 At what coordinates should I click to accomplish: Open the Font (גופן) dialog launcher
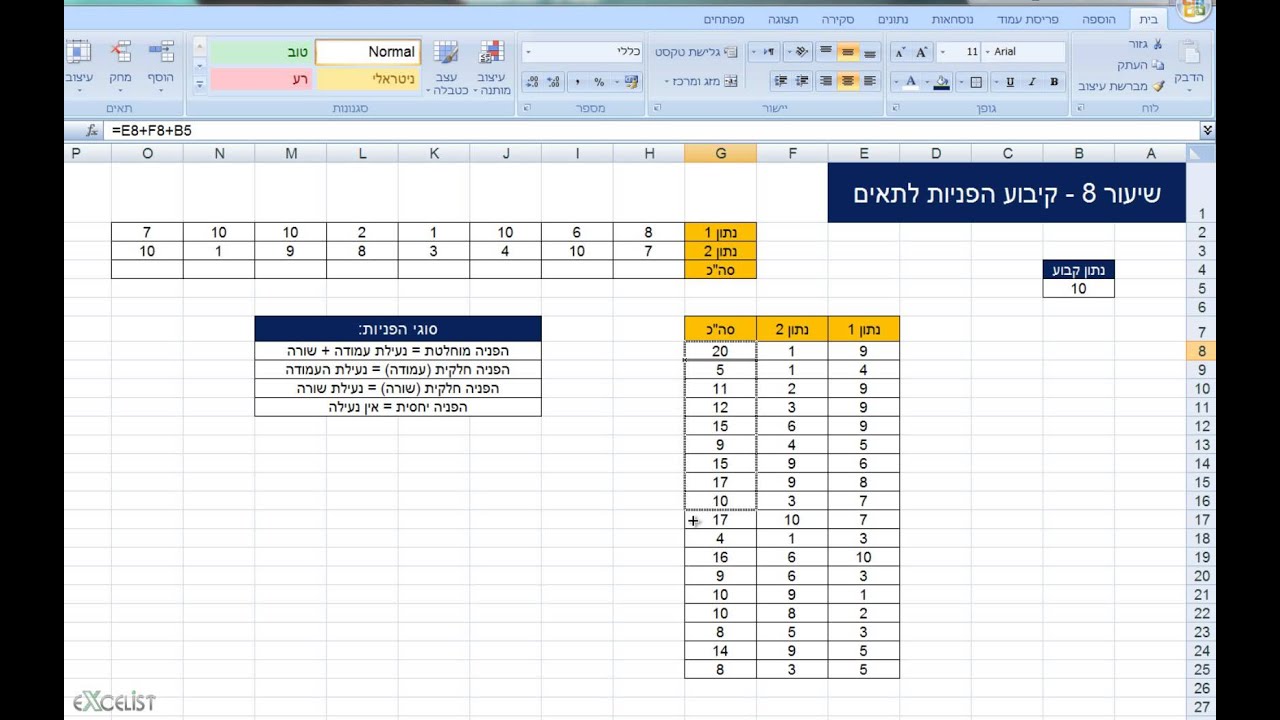[x=895, y=107]
